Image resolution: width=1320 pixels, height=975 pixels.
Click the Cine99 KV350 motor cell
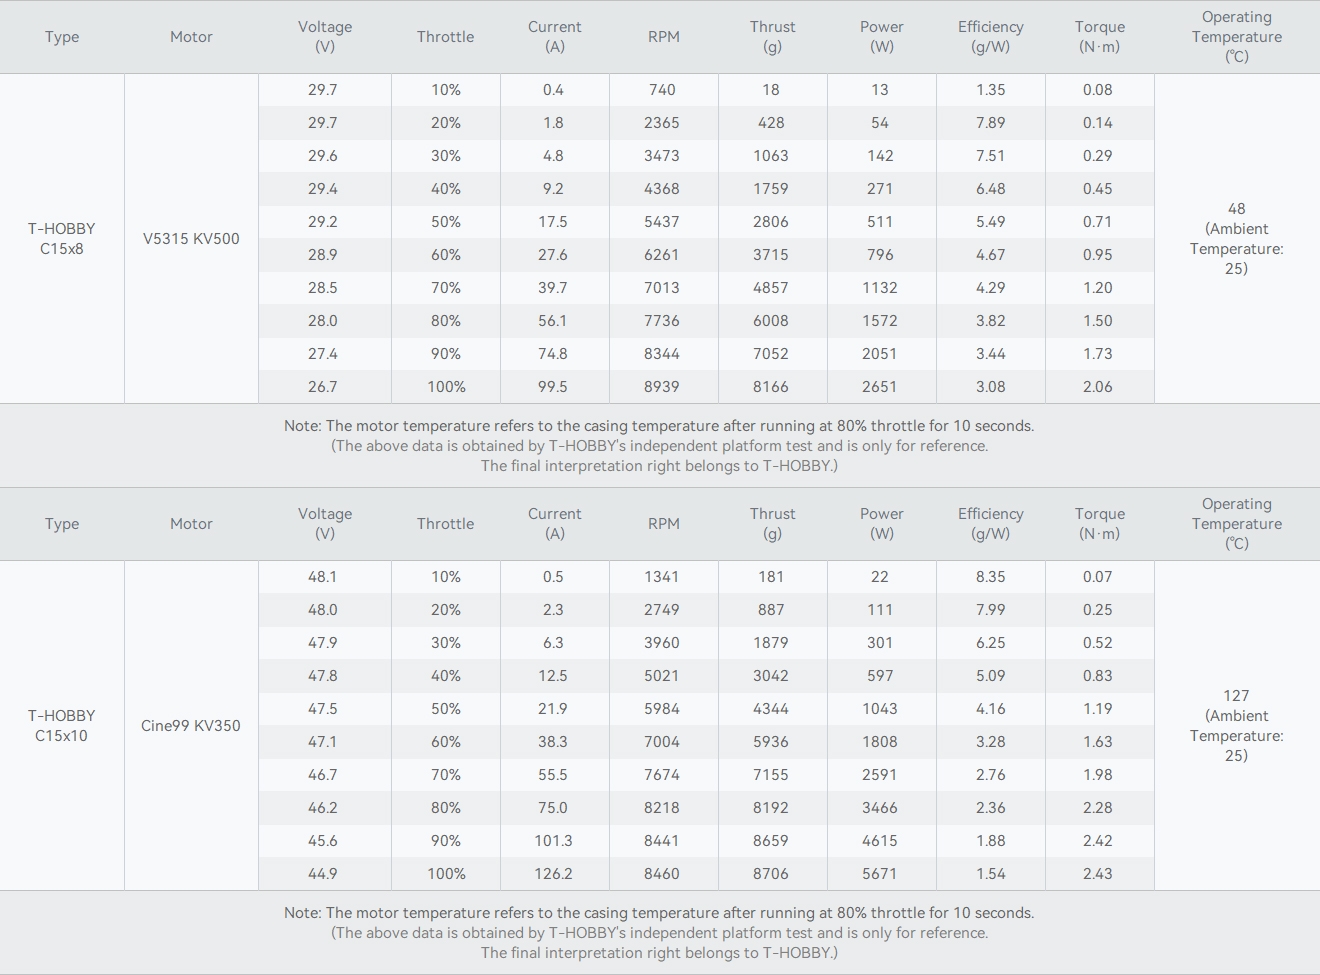(191, 726)
